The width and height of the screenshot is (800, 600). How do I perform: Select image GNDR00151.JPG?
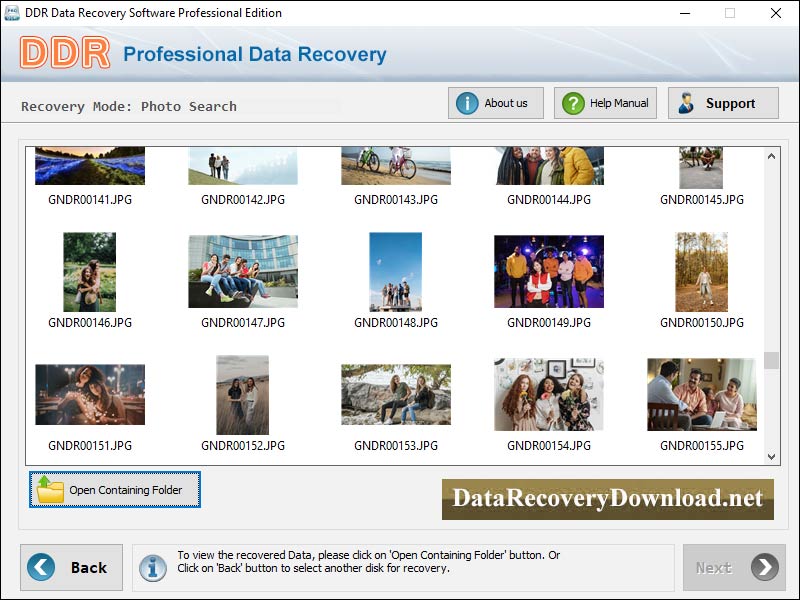90,393
